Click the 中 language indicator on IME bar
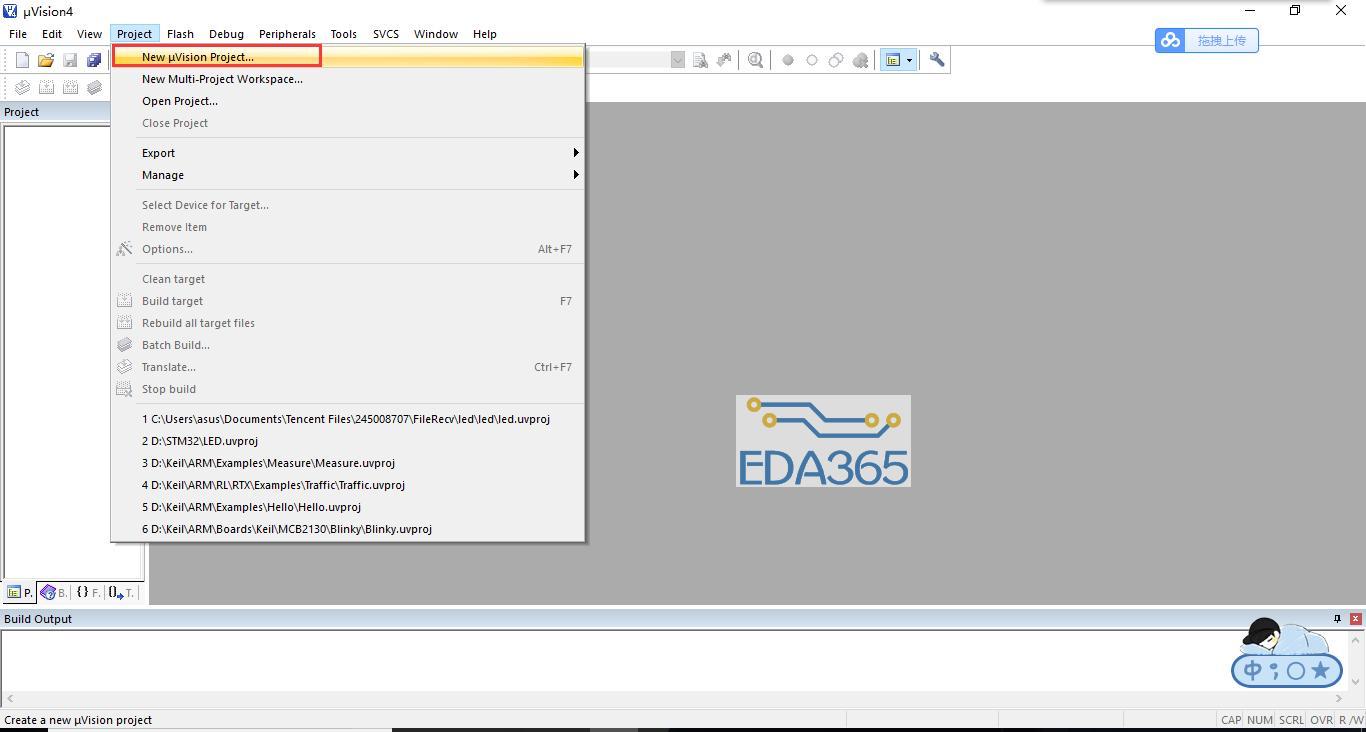 pyautogui.click(x=1252, y=670)
